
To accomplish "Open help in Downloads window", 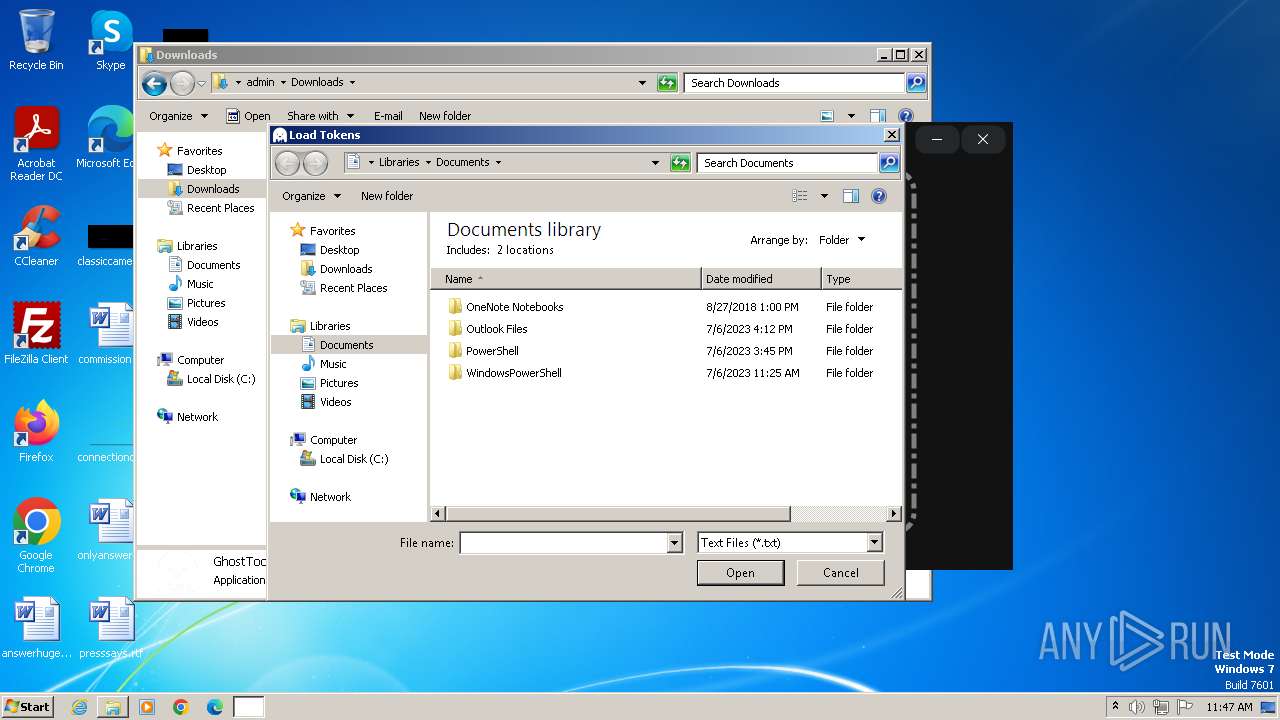I will point(906,116).
